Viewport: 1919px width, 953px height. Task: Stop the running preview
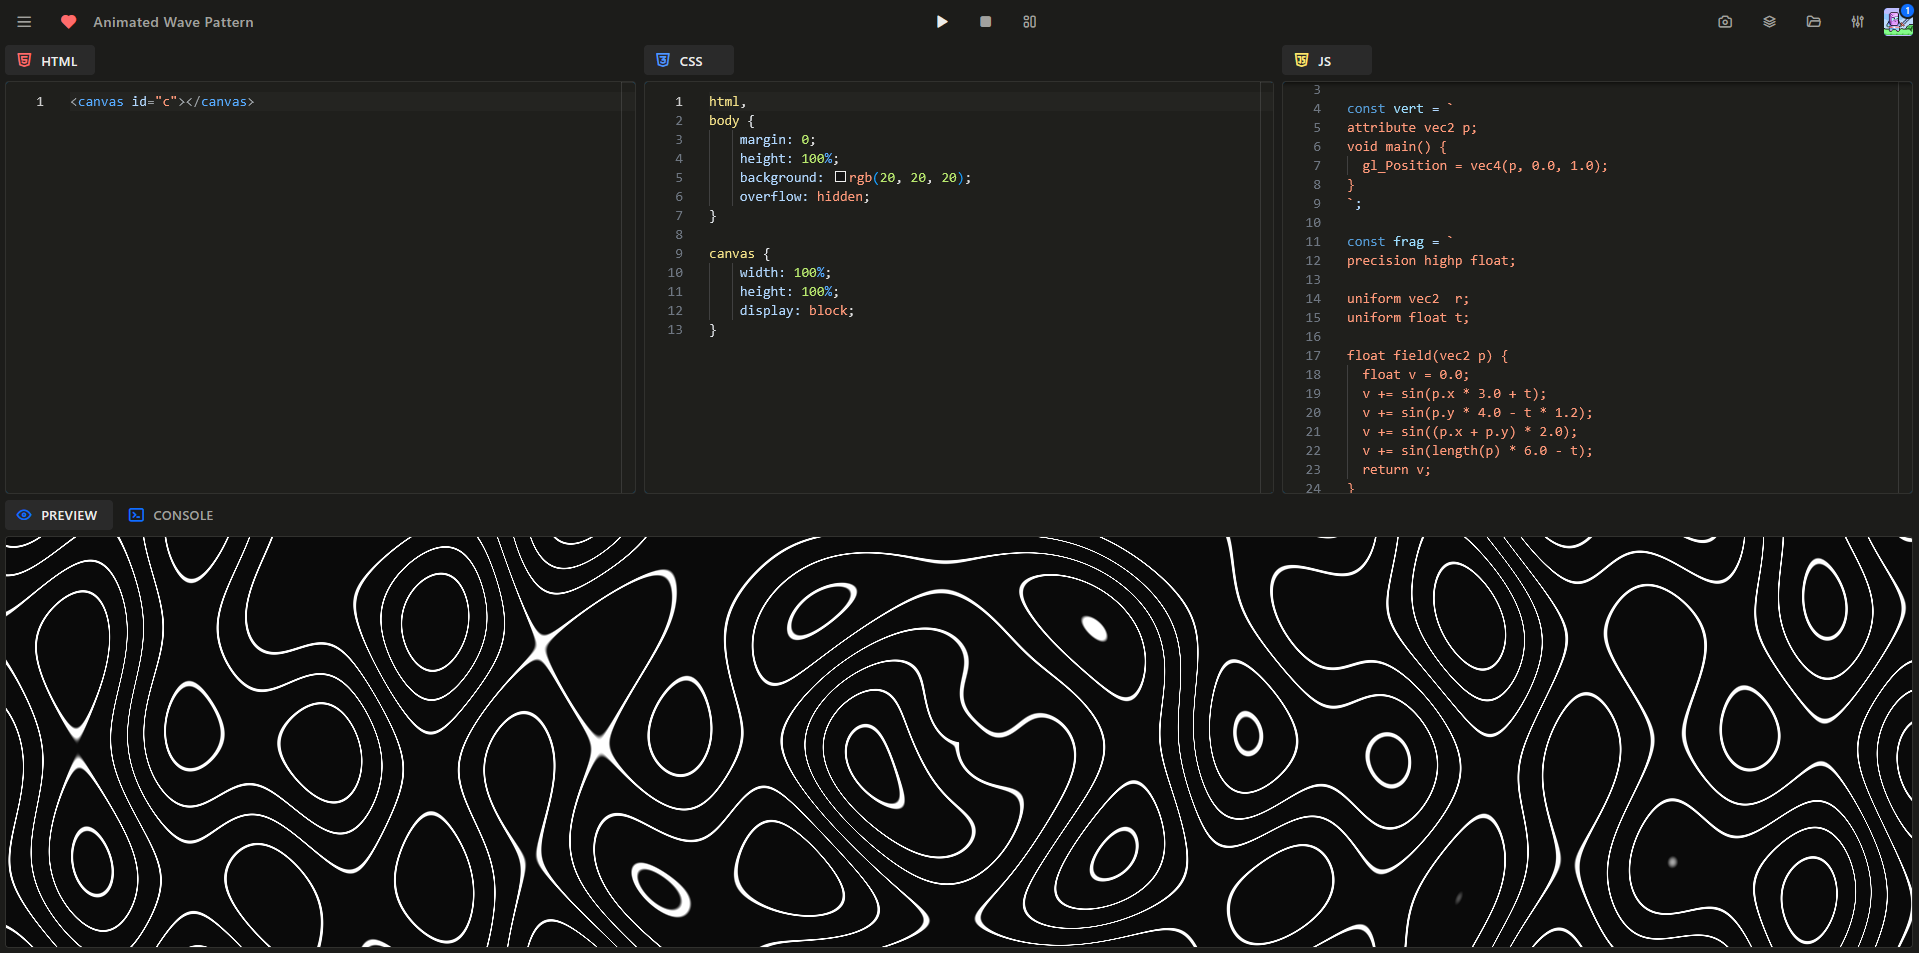coord(985,21)
